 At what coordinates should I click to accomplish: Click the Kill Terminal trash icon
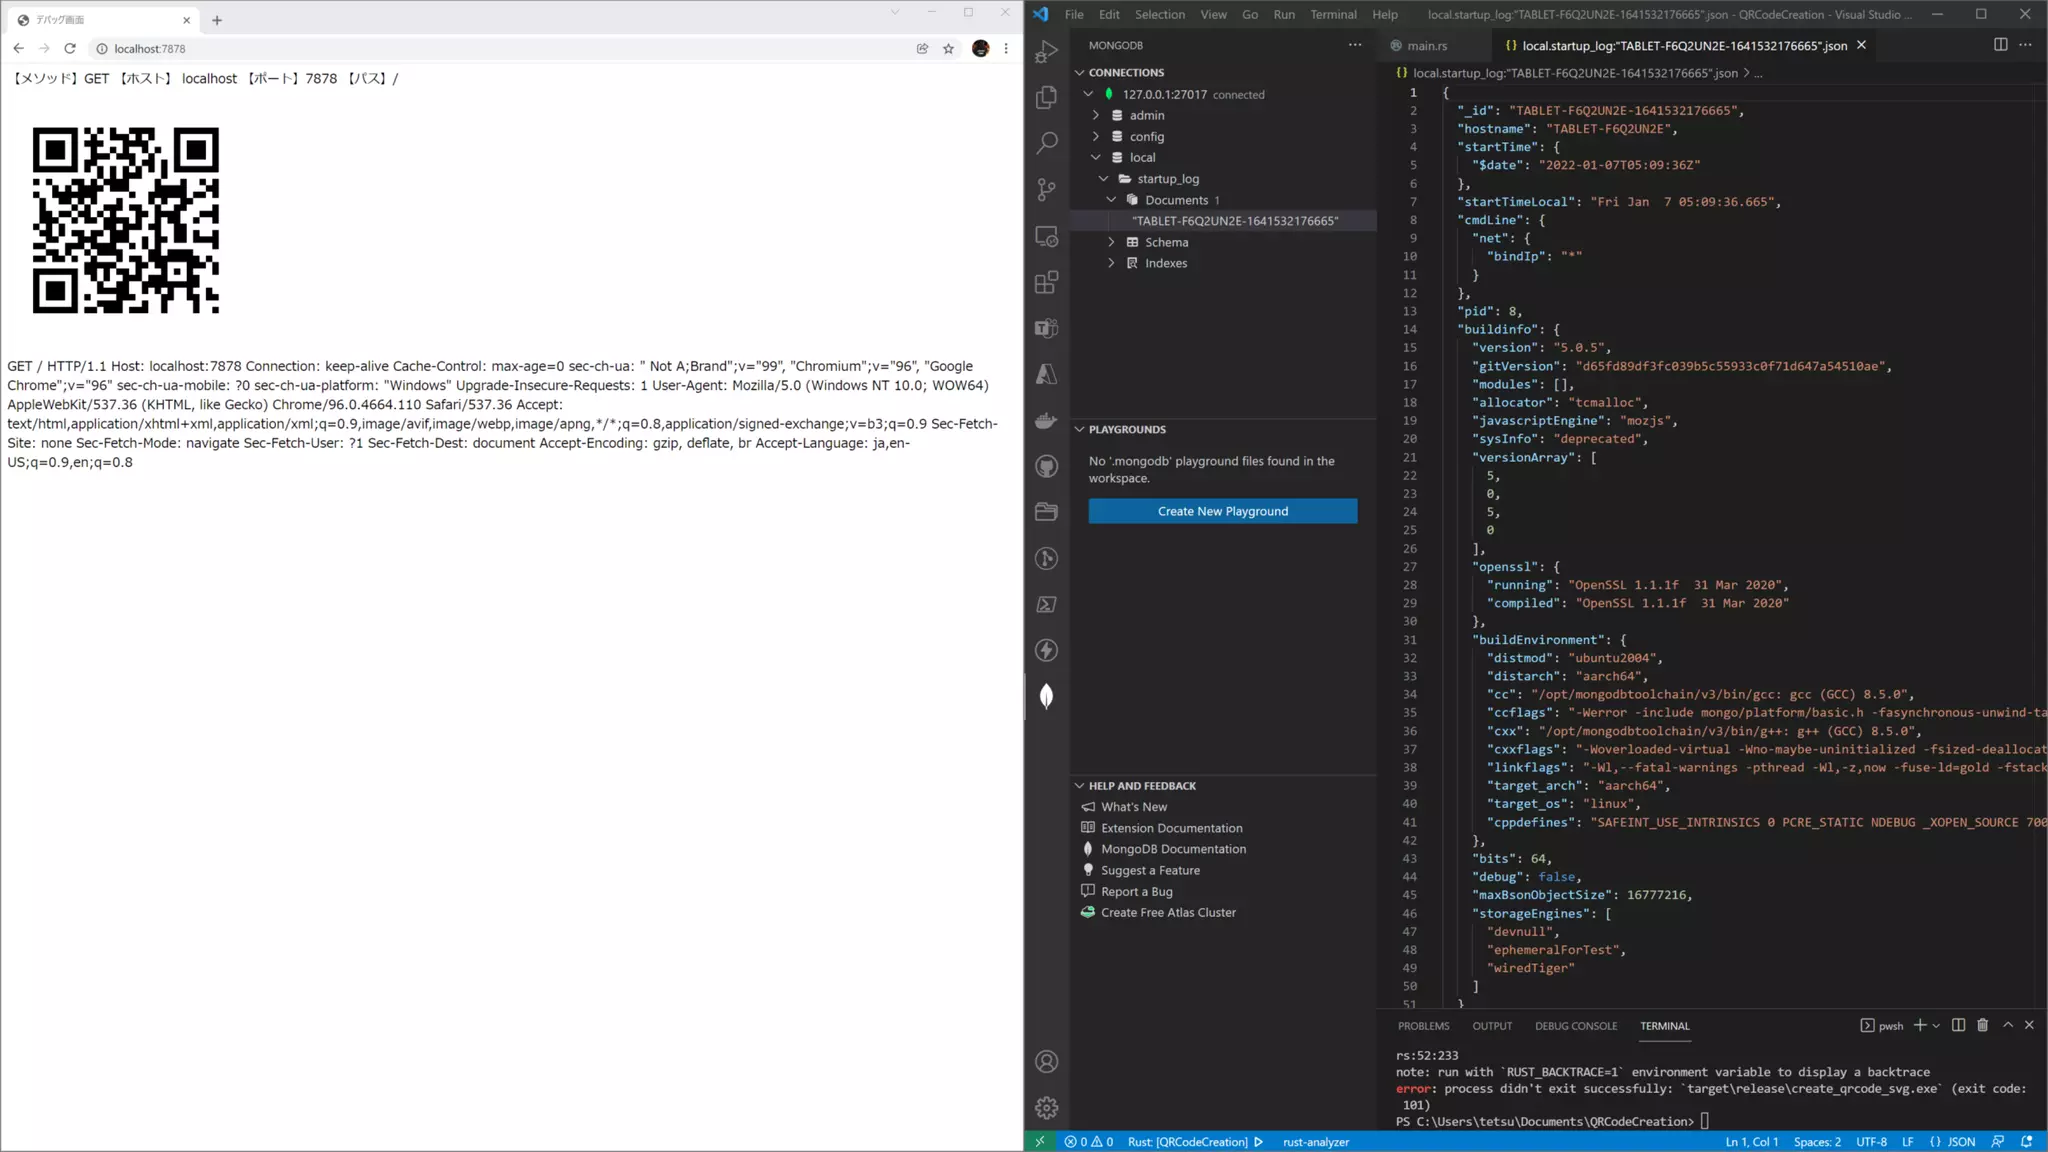[1982, 1025]
